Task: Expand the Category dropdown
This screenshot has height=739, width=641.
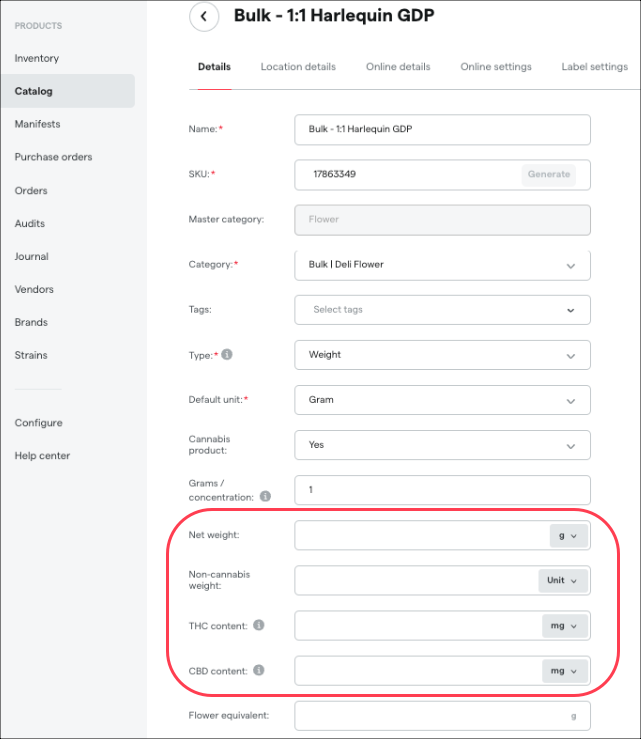Action: [442, 265]
